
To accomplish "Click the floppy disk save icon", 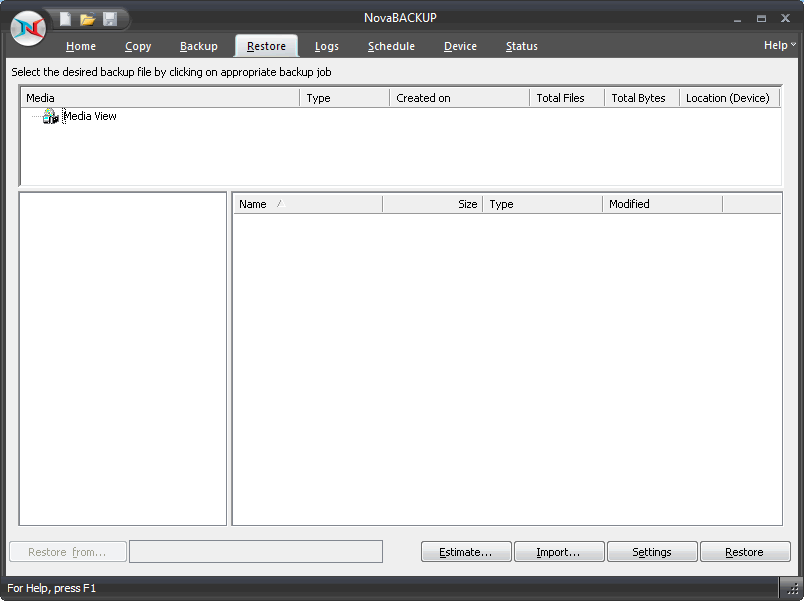I will coord(110,19).
